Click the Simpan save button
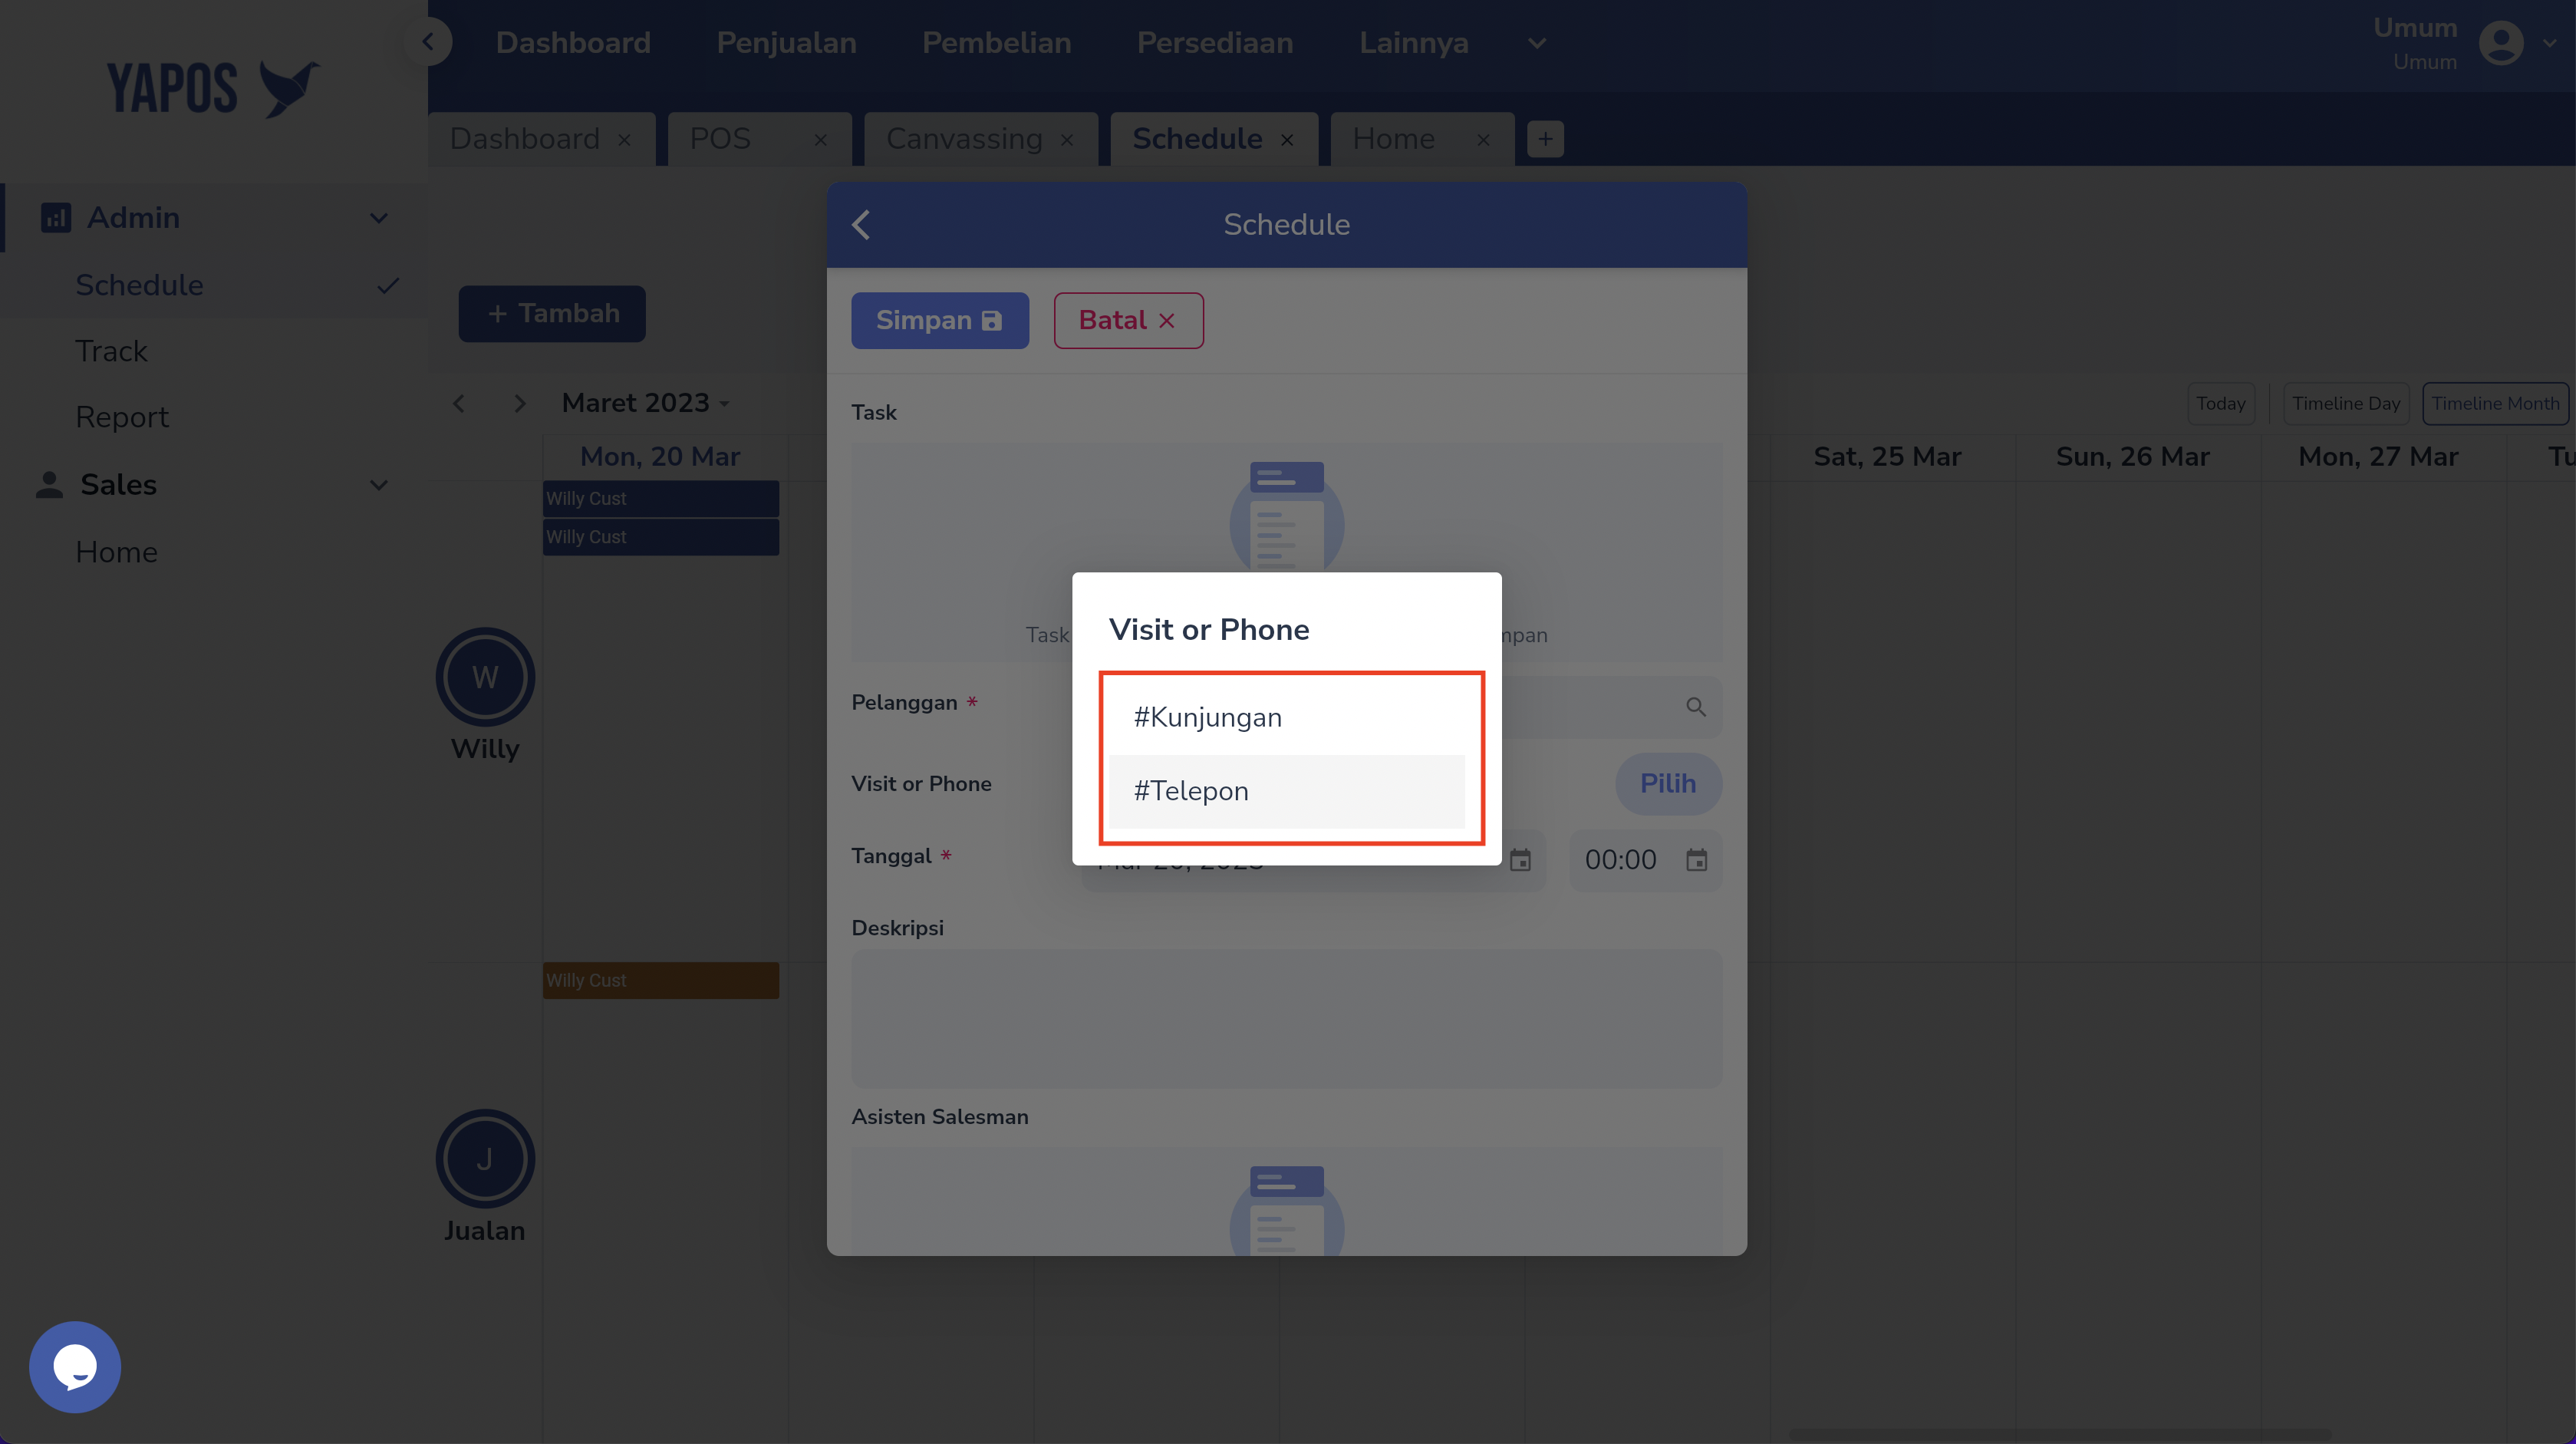The height and width of the screenshot is (1444, 2576). point(939,320)
